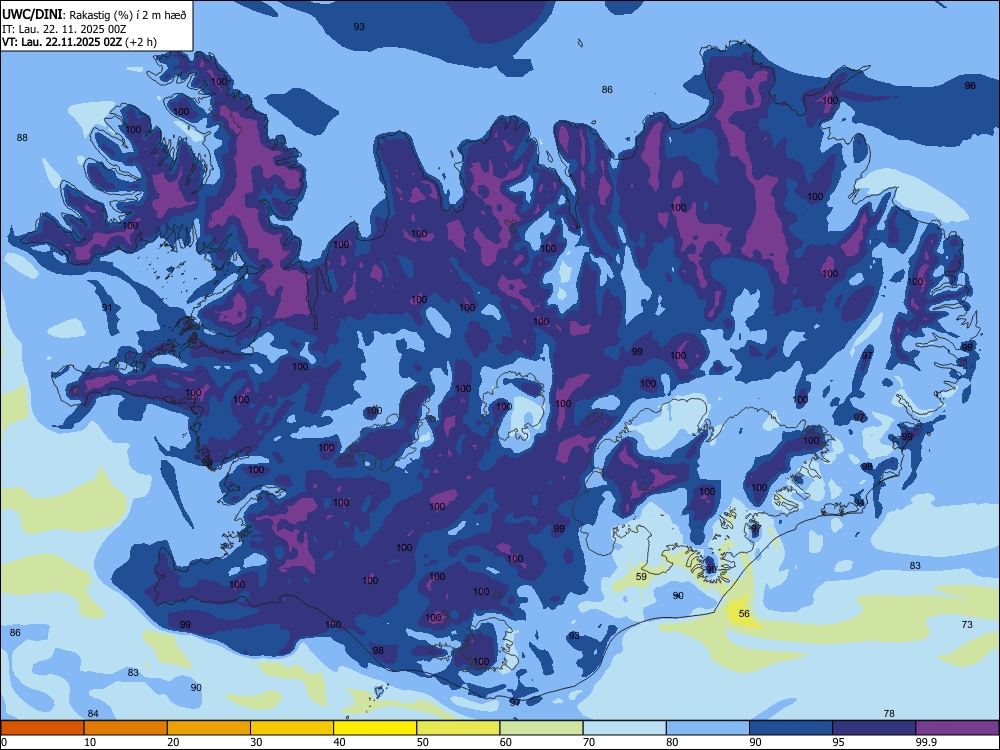
Task: Click the humidity value 94 on the southeast coast
Action: 859,503
